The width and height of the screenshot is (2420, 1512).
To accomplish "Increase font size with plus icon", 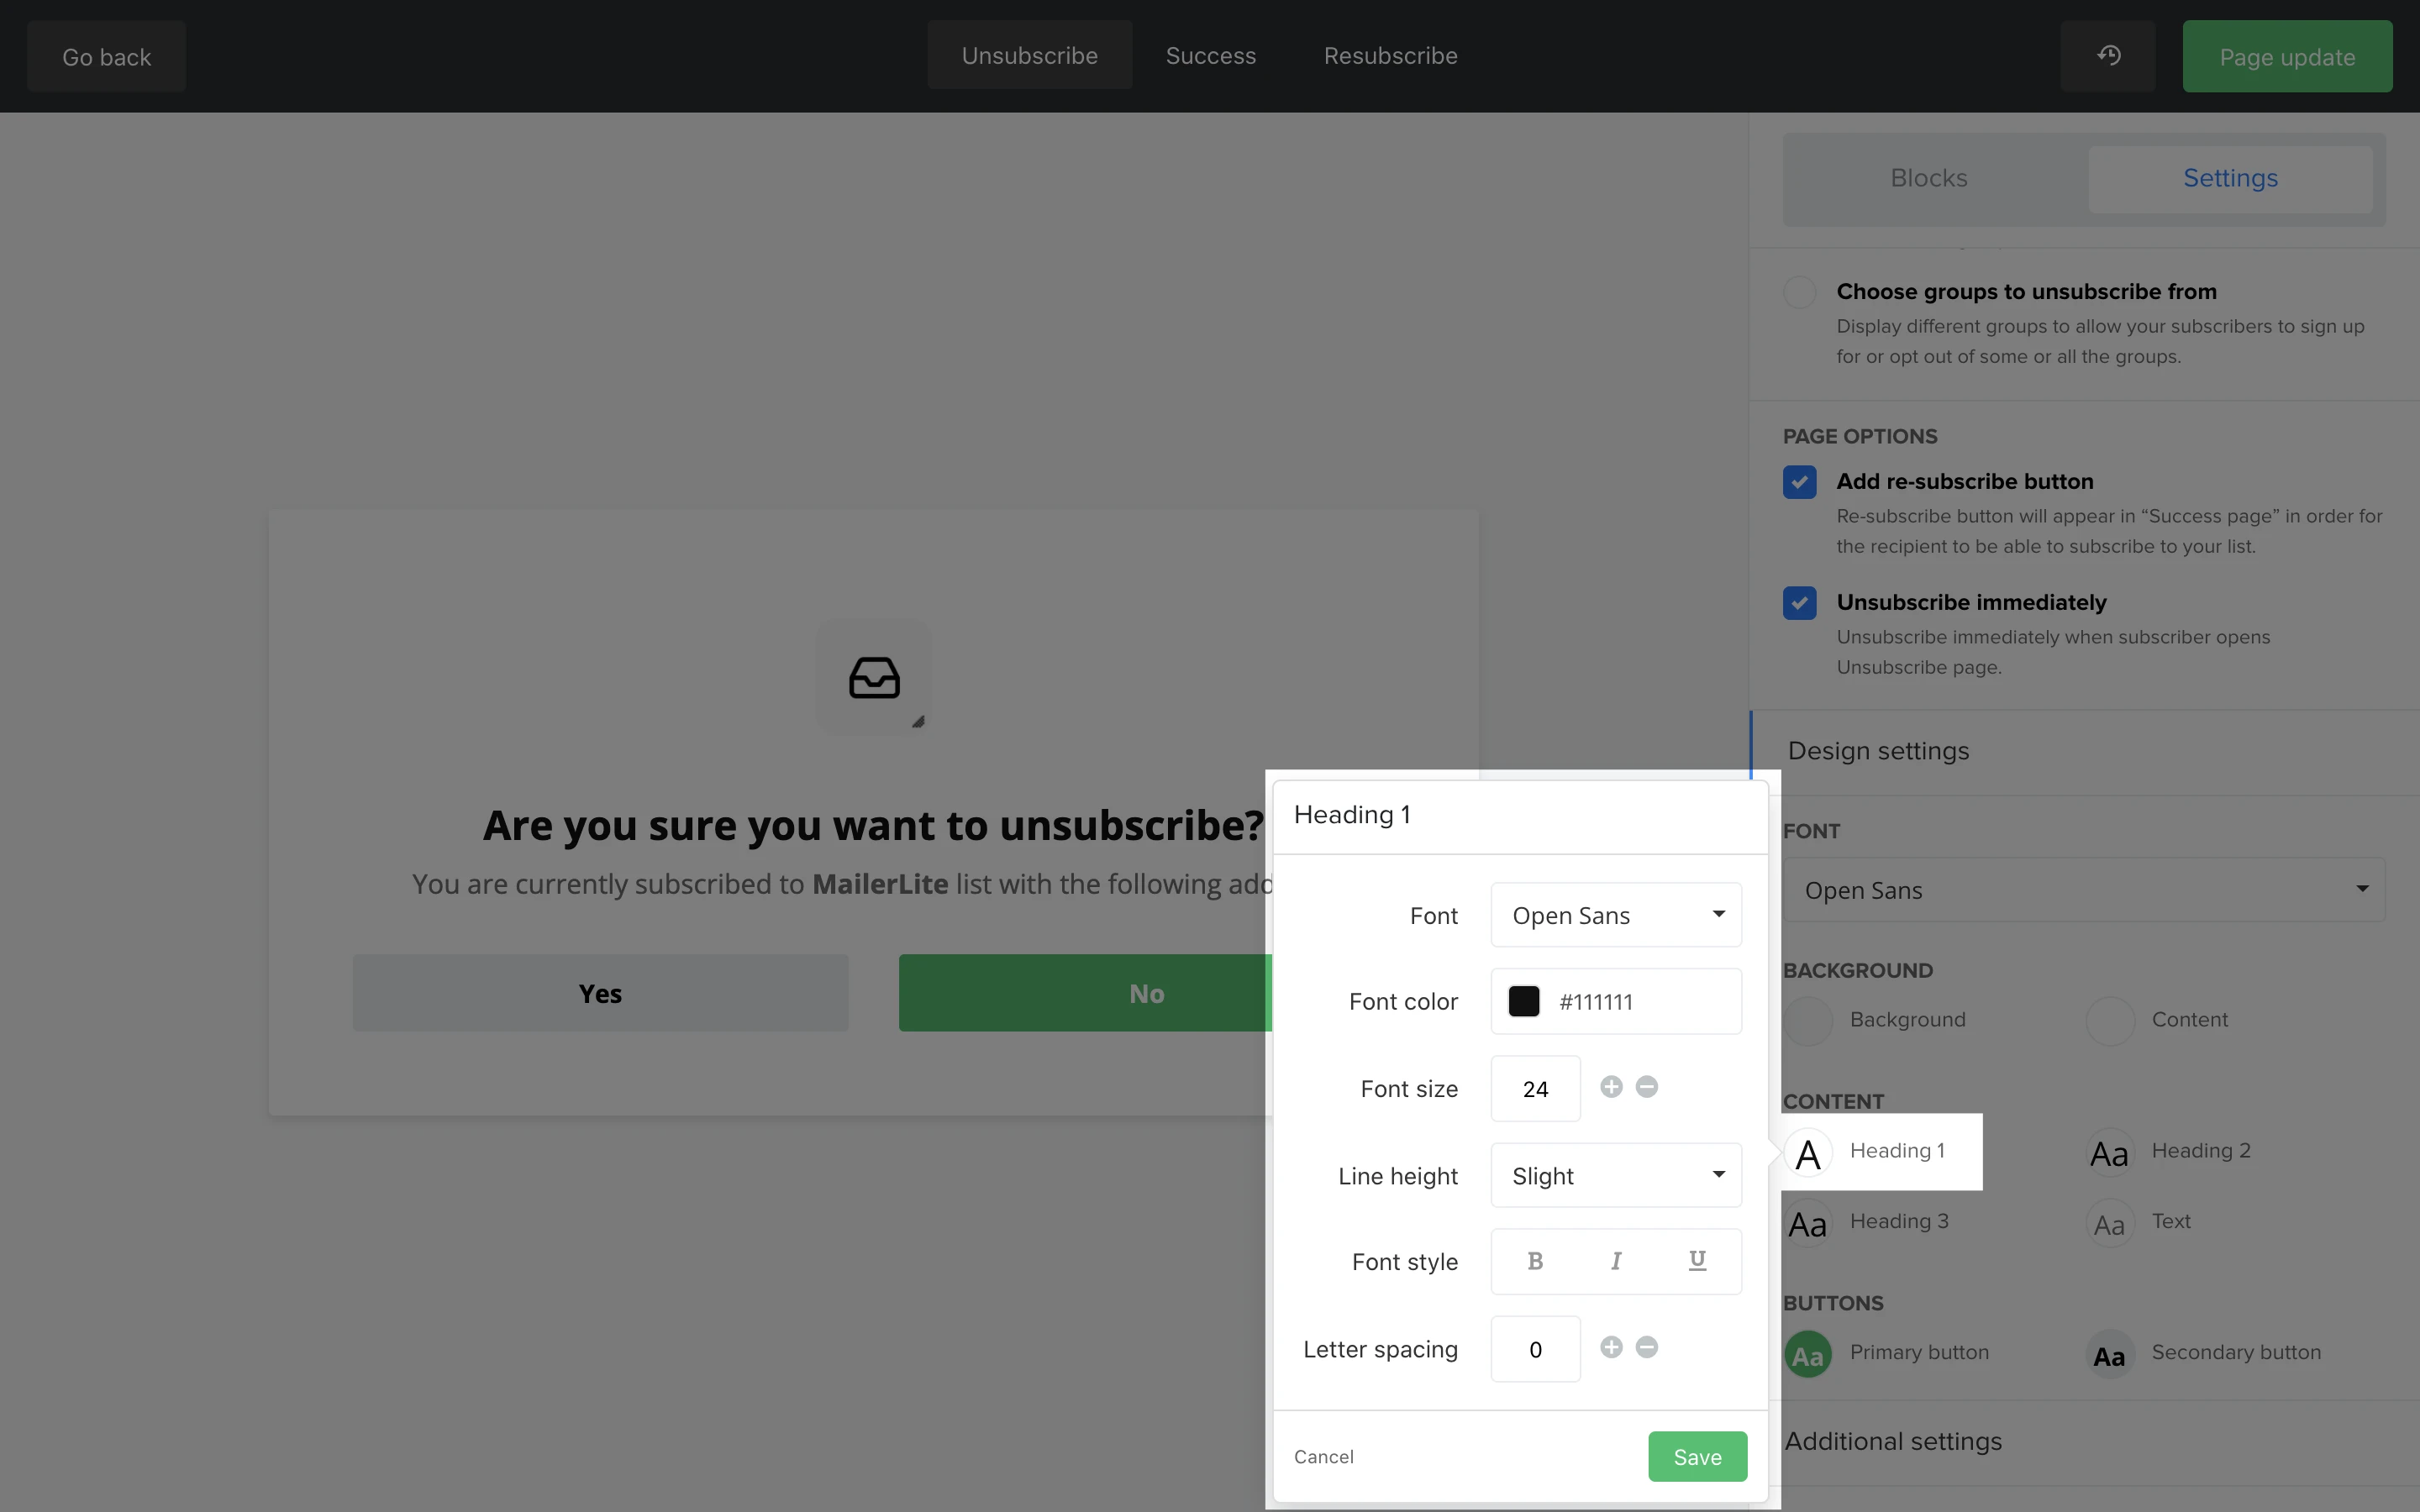I will (x=1611, y=1087).
